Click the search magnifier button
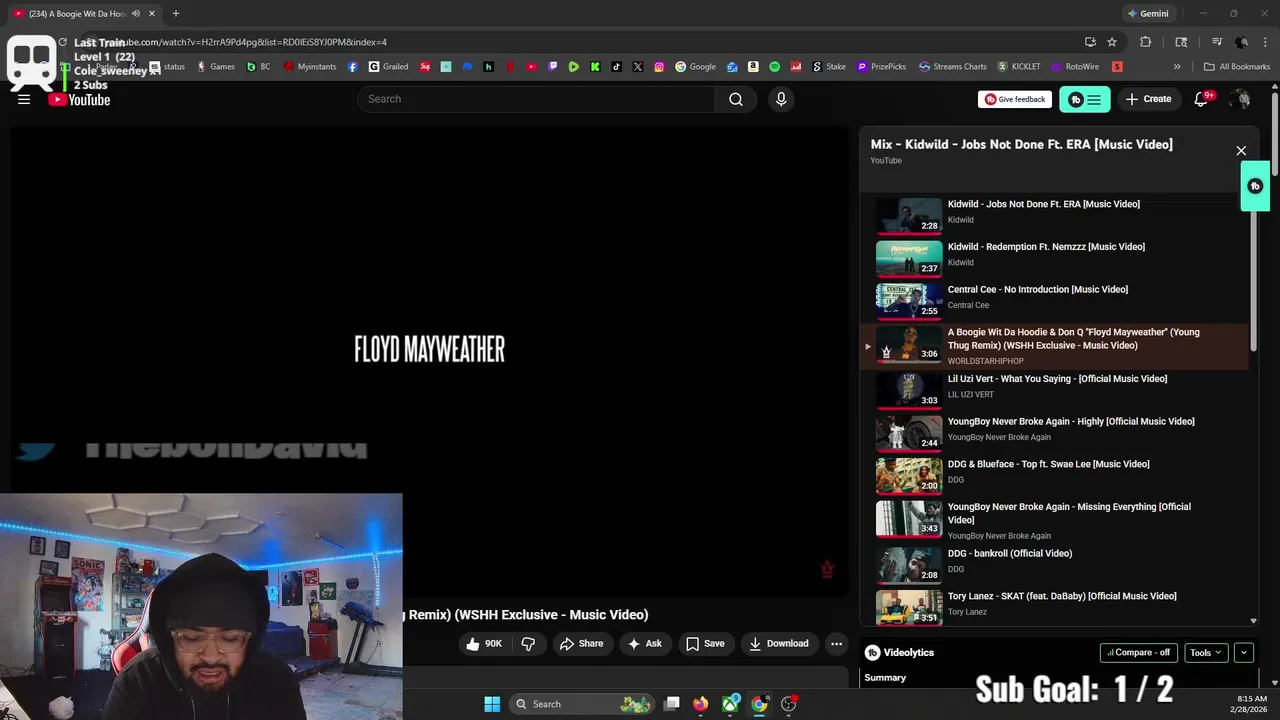The width and height of the screenshot is (1280, 720). tap(736, 99)
